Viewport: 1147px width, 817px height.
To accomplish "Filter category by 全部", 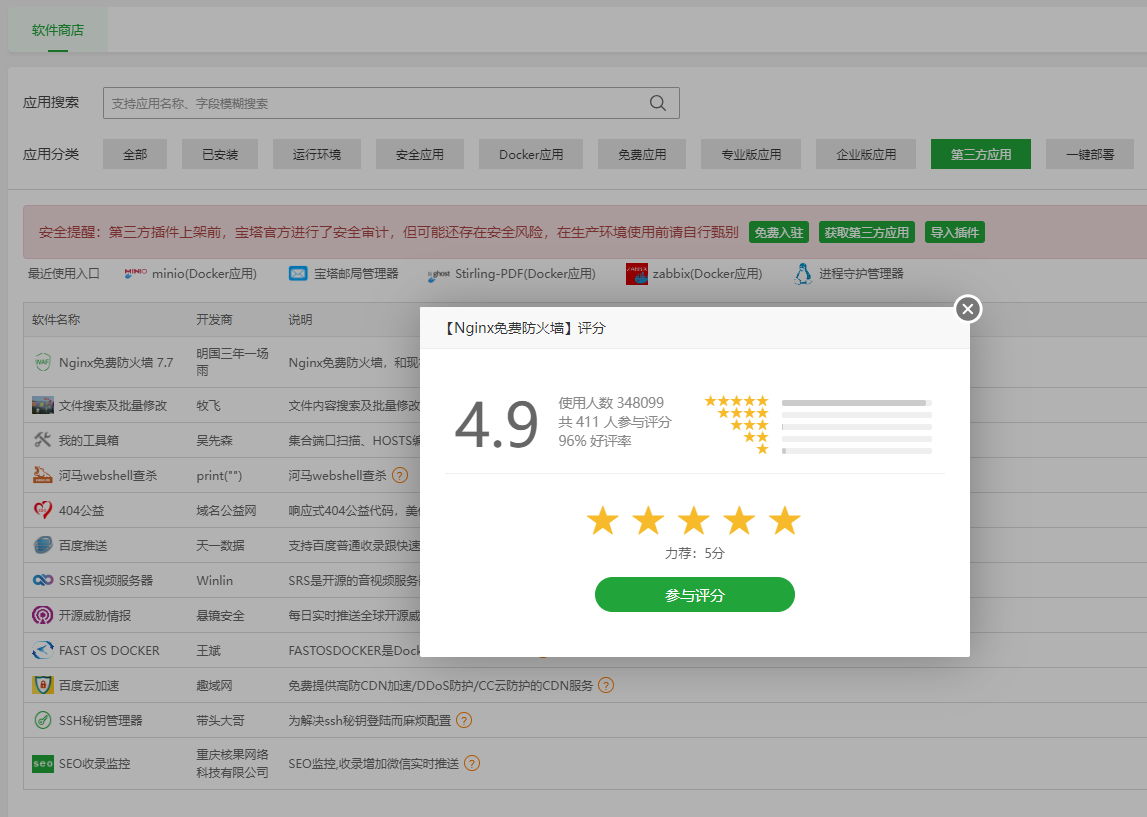I will [135, 154].
